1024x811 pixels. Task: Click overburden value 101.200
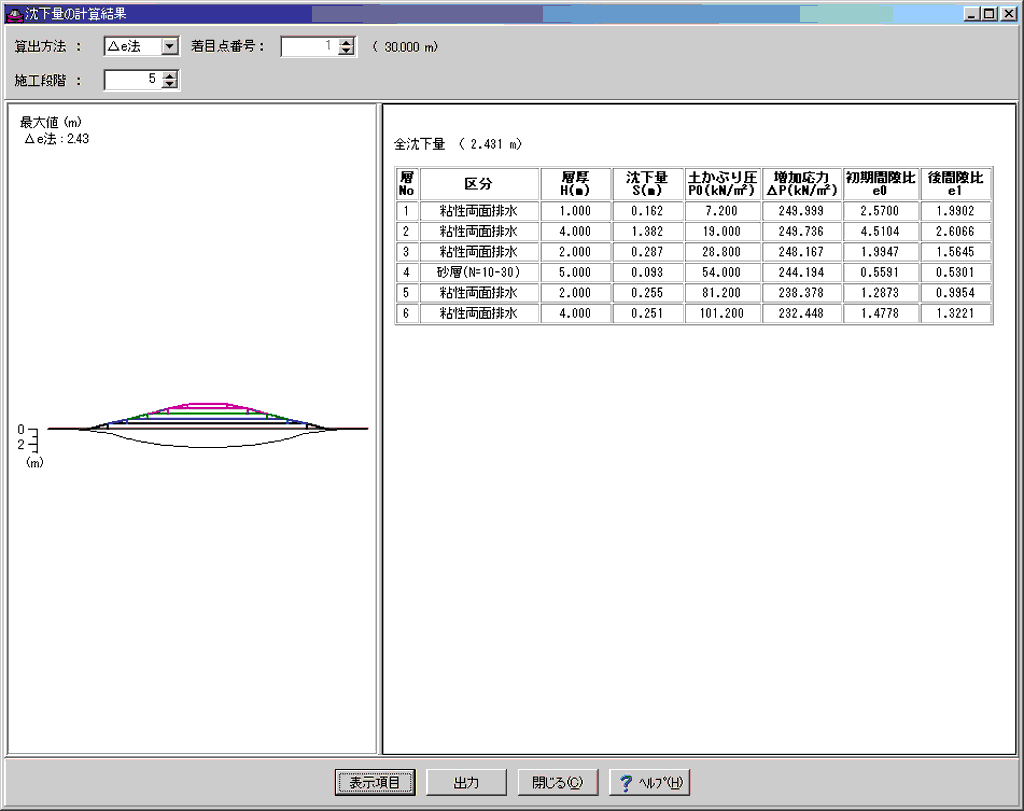[722, 313]
